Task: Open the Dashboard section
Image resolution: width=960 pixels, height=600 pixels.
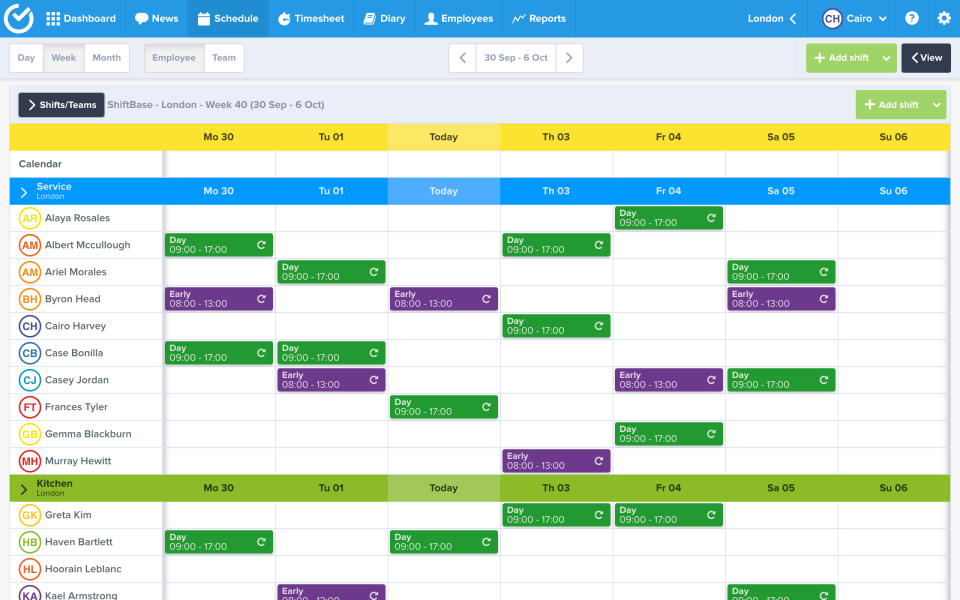Action: (x=80, y=17)
